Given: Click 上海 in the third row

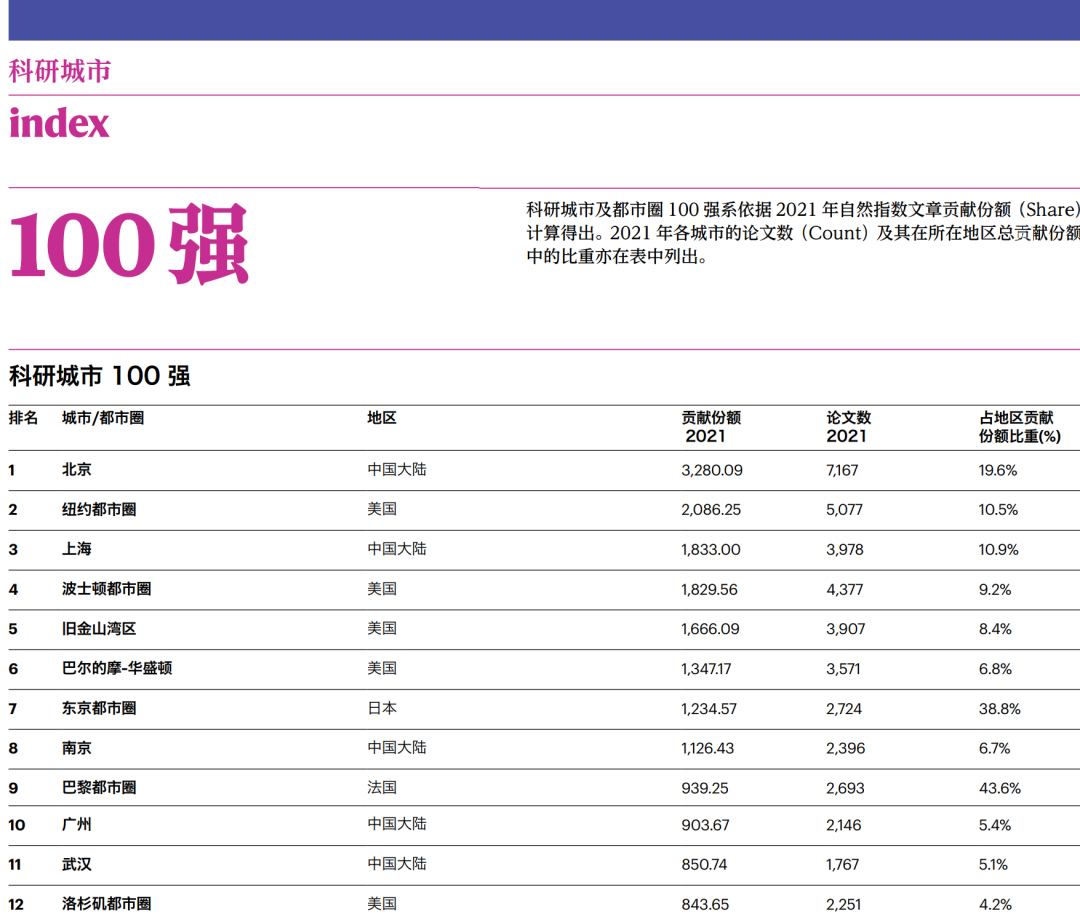Looking at the screenshot, I should pyautogui.click(x=77, y=549).
